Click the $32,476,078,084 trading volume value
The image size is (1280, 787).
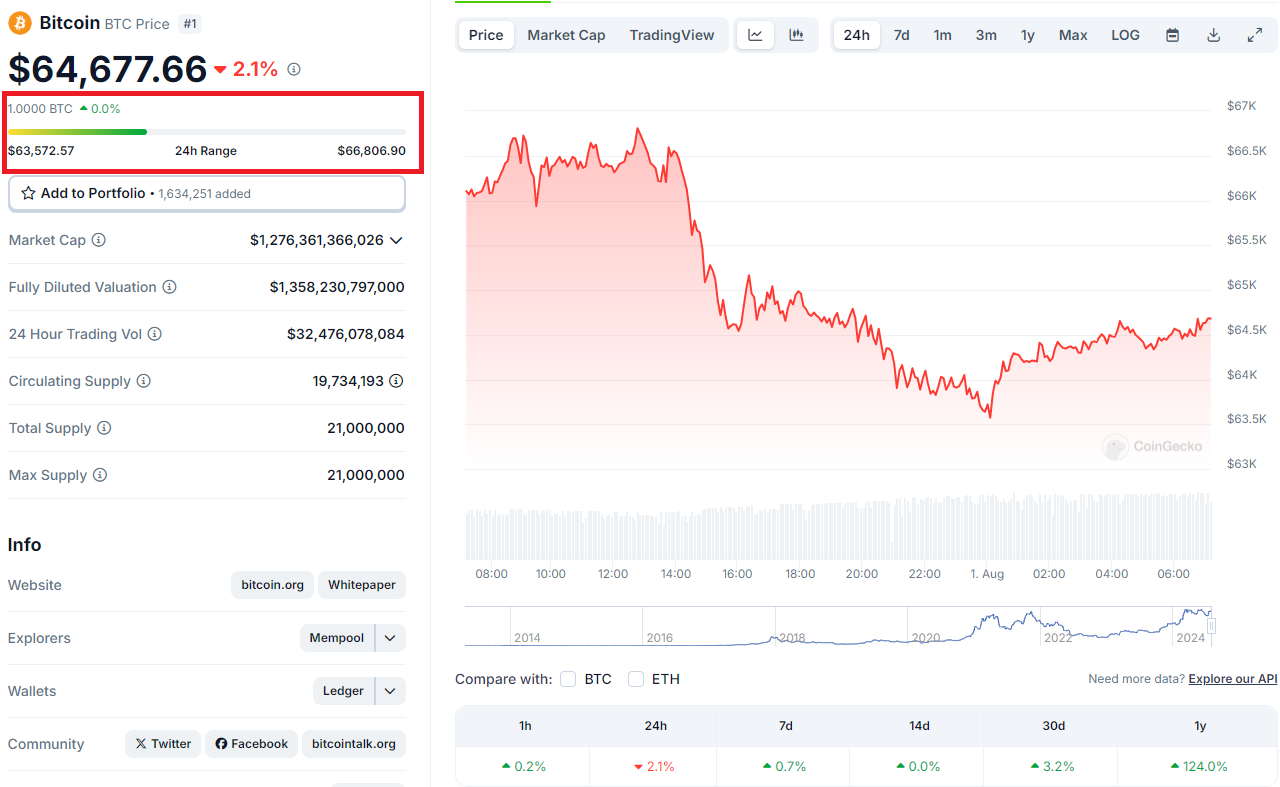coord(346,334)
